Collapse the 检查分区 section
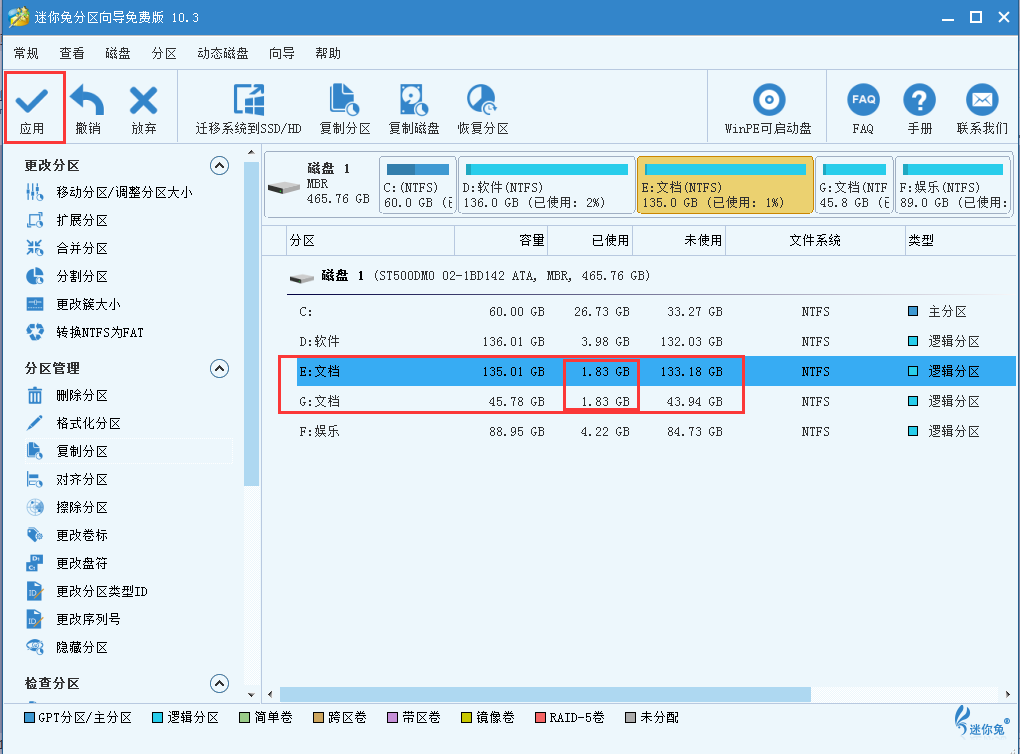 coord(220,684)
